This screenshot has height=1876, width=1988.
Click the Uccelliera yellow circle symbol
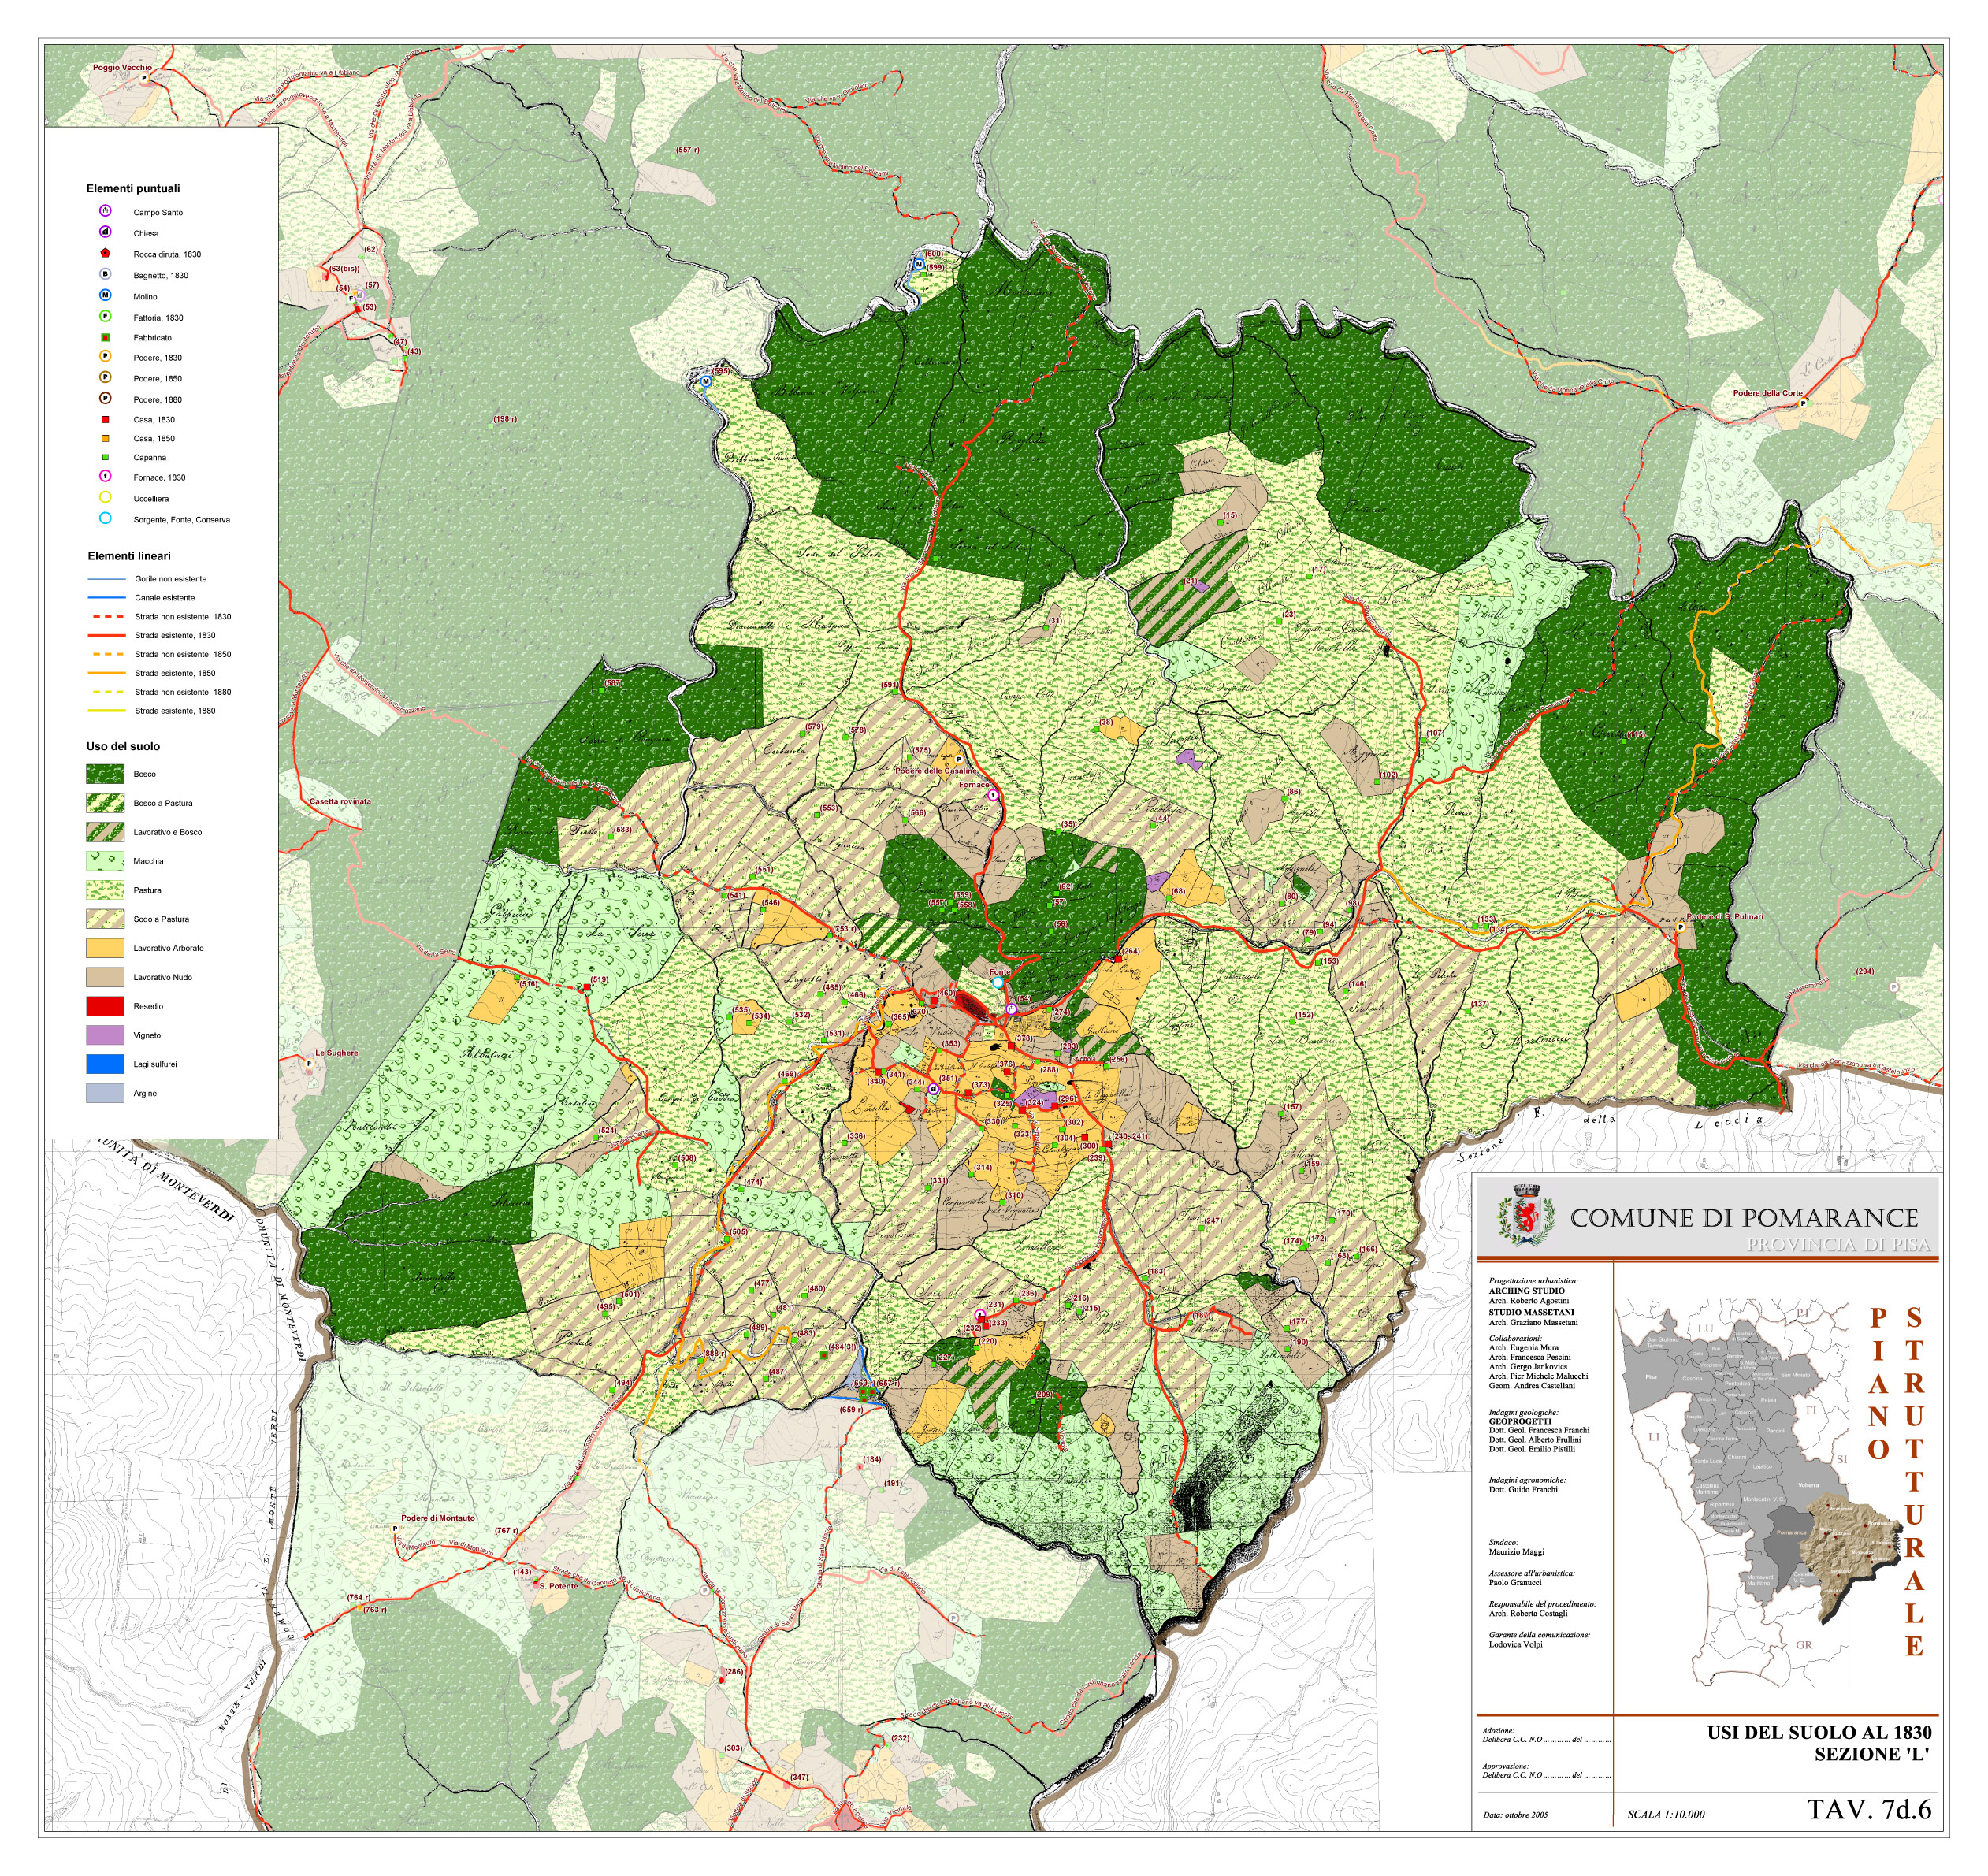click(105, 497)
